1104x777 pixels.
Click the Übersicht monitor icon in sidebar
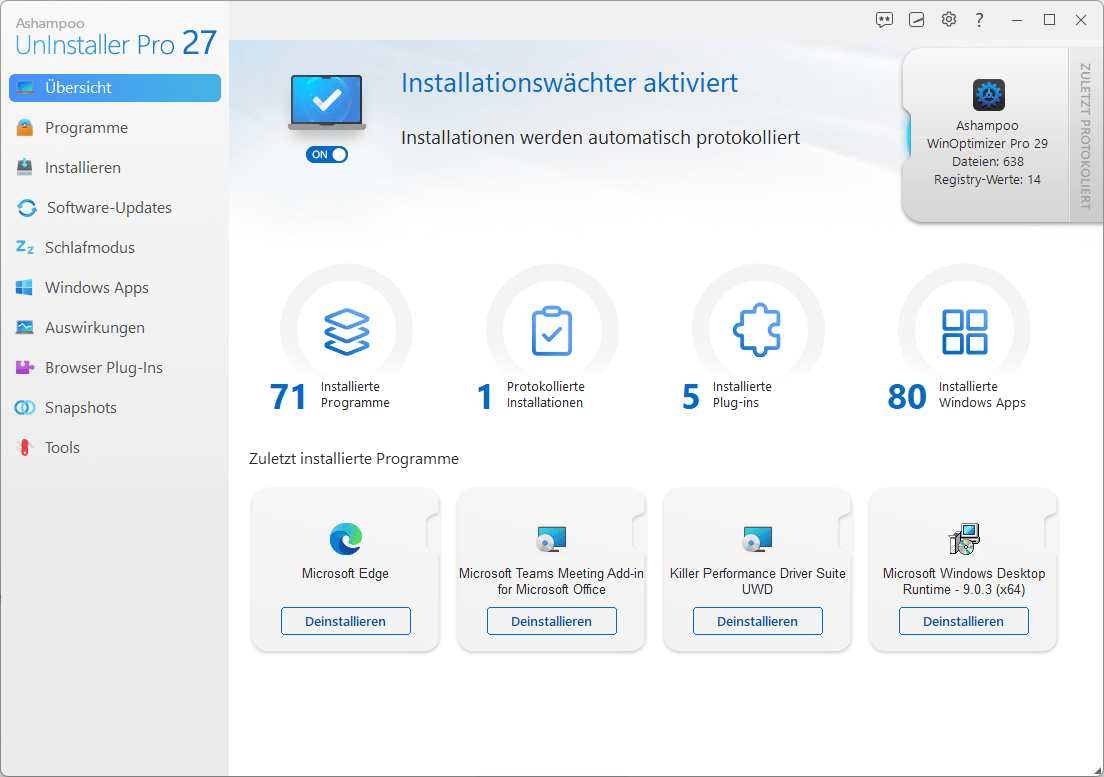[25, 88]
